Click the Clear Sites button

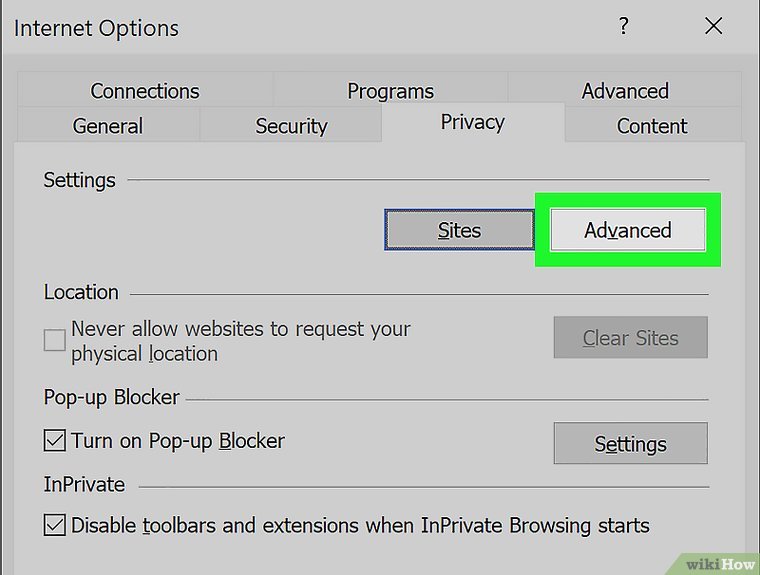click(630, 338)
